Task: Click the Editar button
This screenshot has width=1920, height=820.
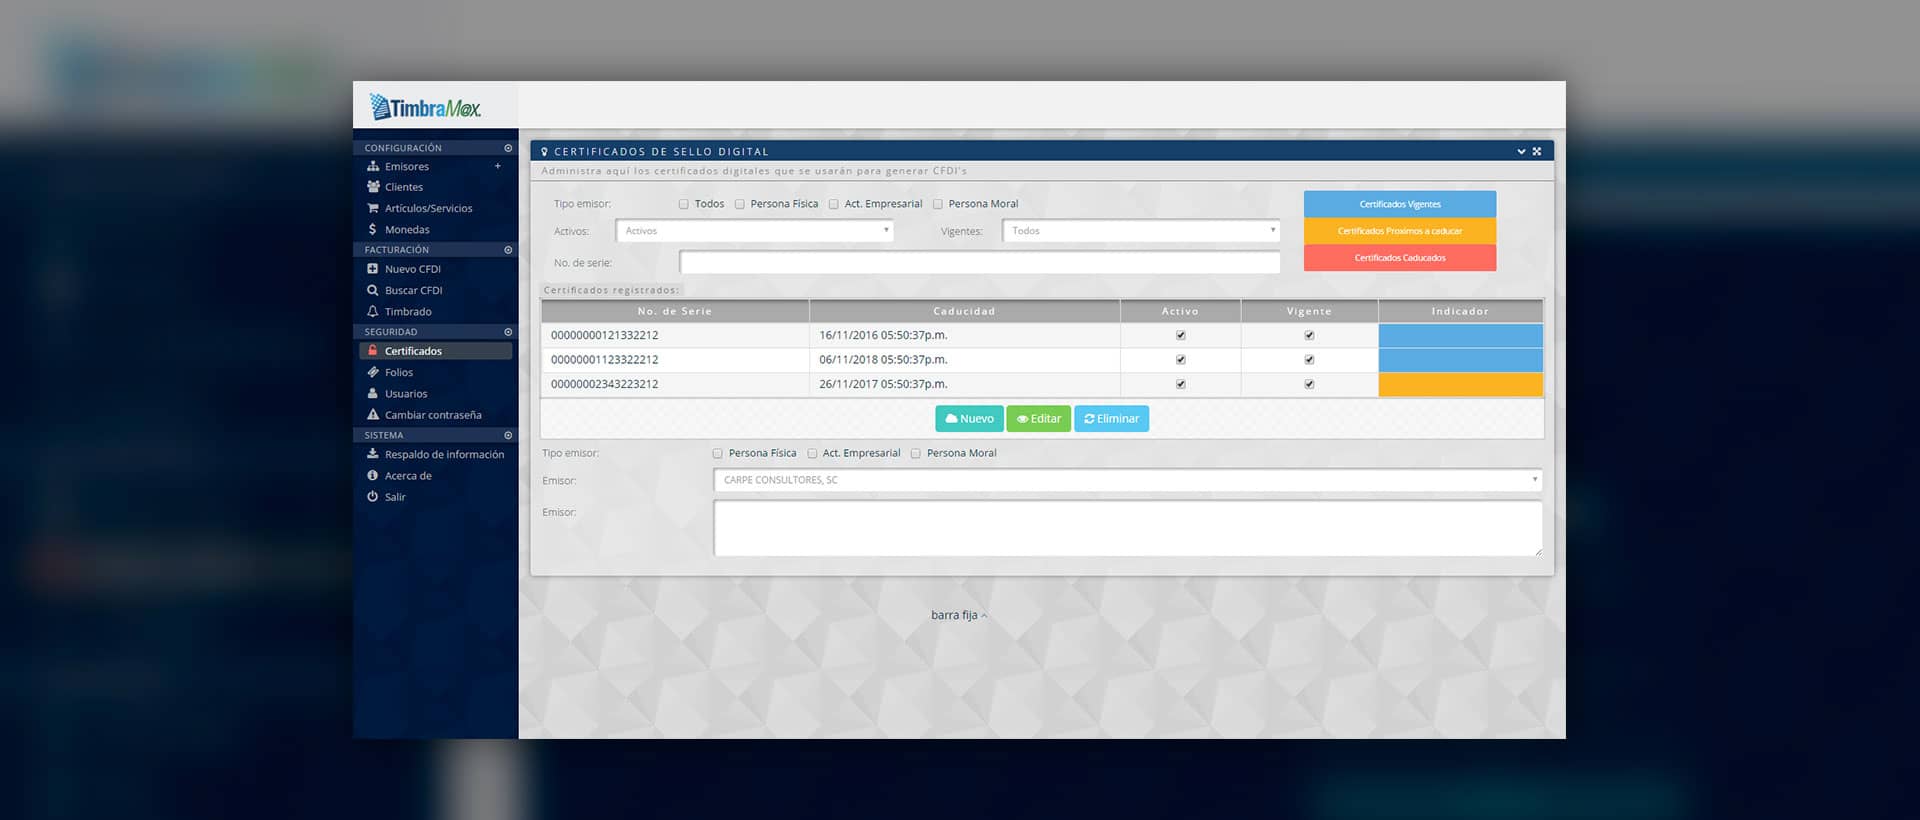Action: [x=1039, y=419]
